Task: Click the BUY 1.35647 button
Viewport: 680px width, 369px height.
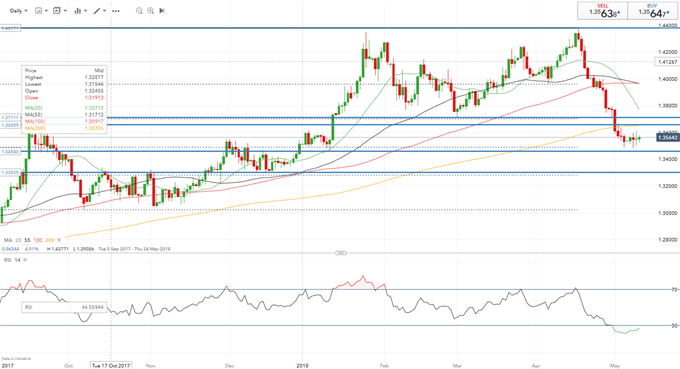Action: click(x=653, y=11)
